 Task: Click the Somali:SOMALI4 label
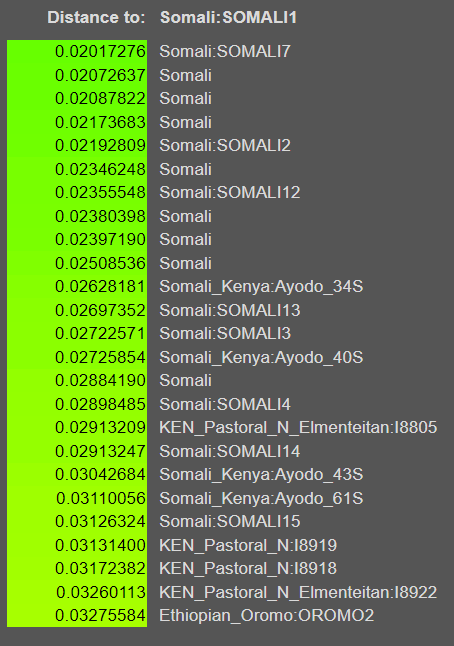pyautogui.click(x=225, y=404)
